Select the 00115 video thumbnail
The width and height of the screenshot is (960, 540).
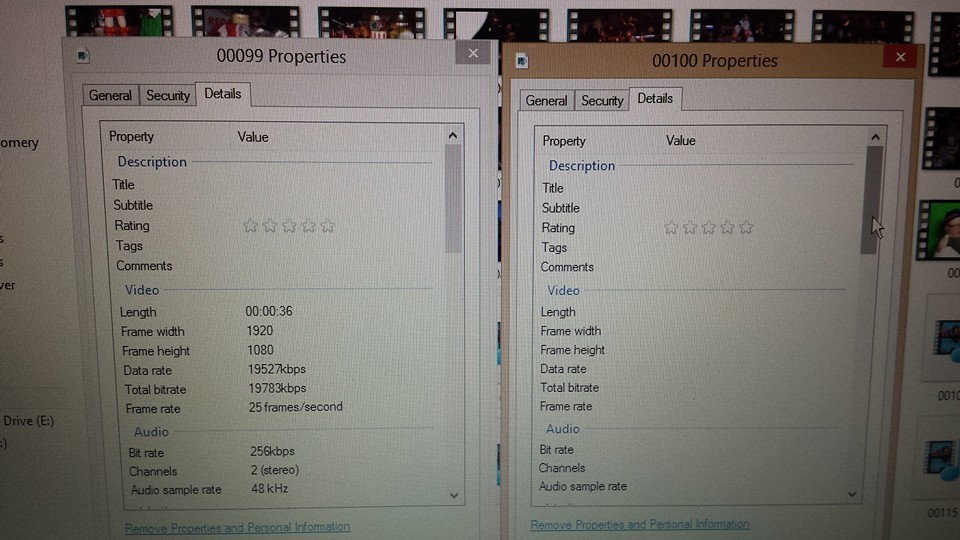pyautogui.click(x=942, y=460)
